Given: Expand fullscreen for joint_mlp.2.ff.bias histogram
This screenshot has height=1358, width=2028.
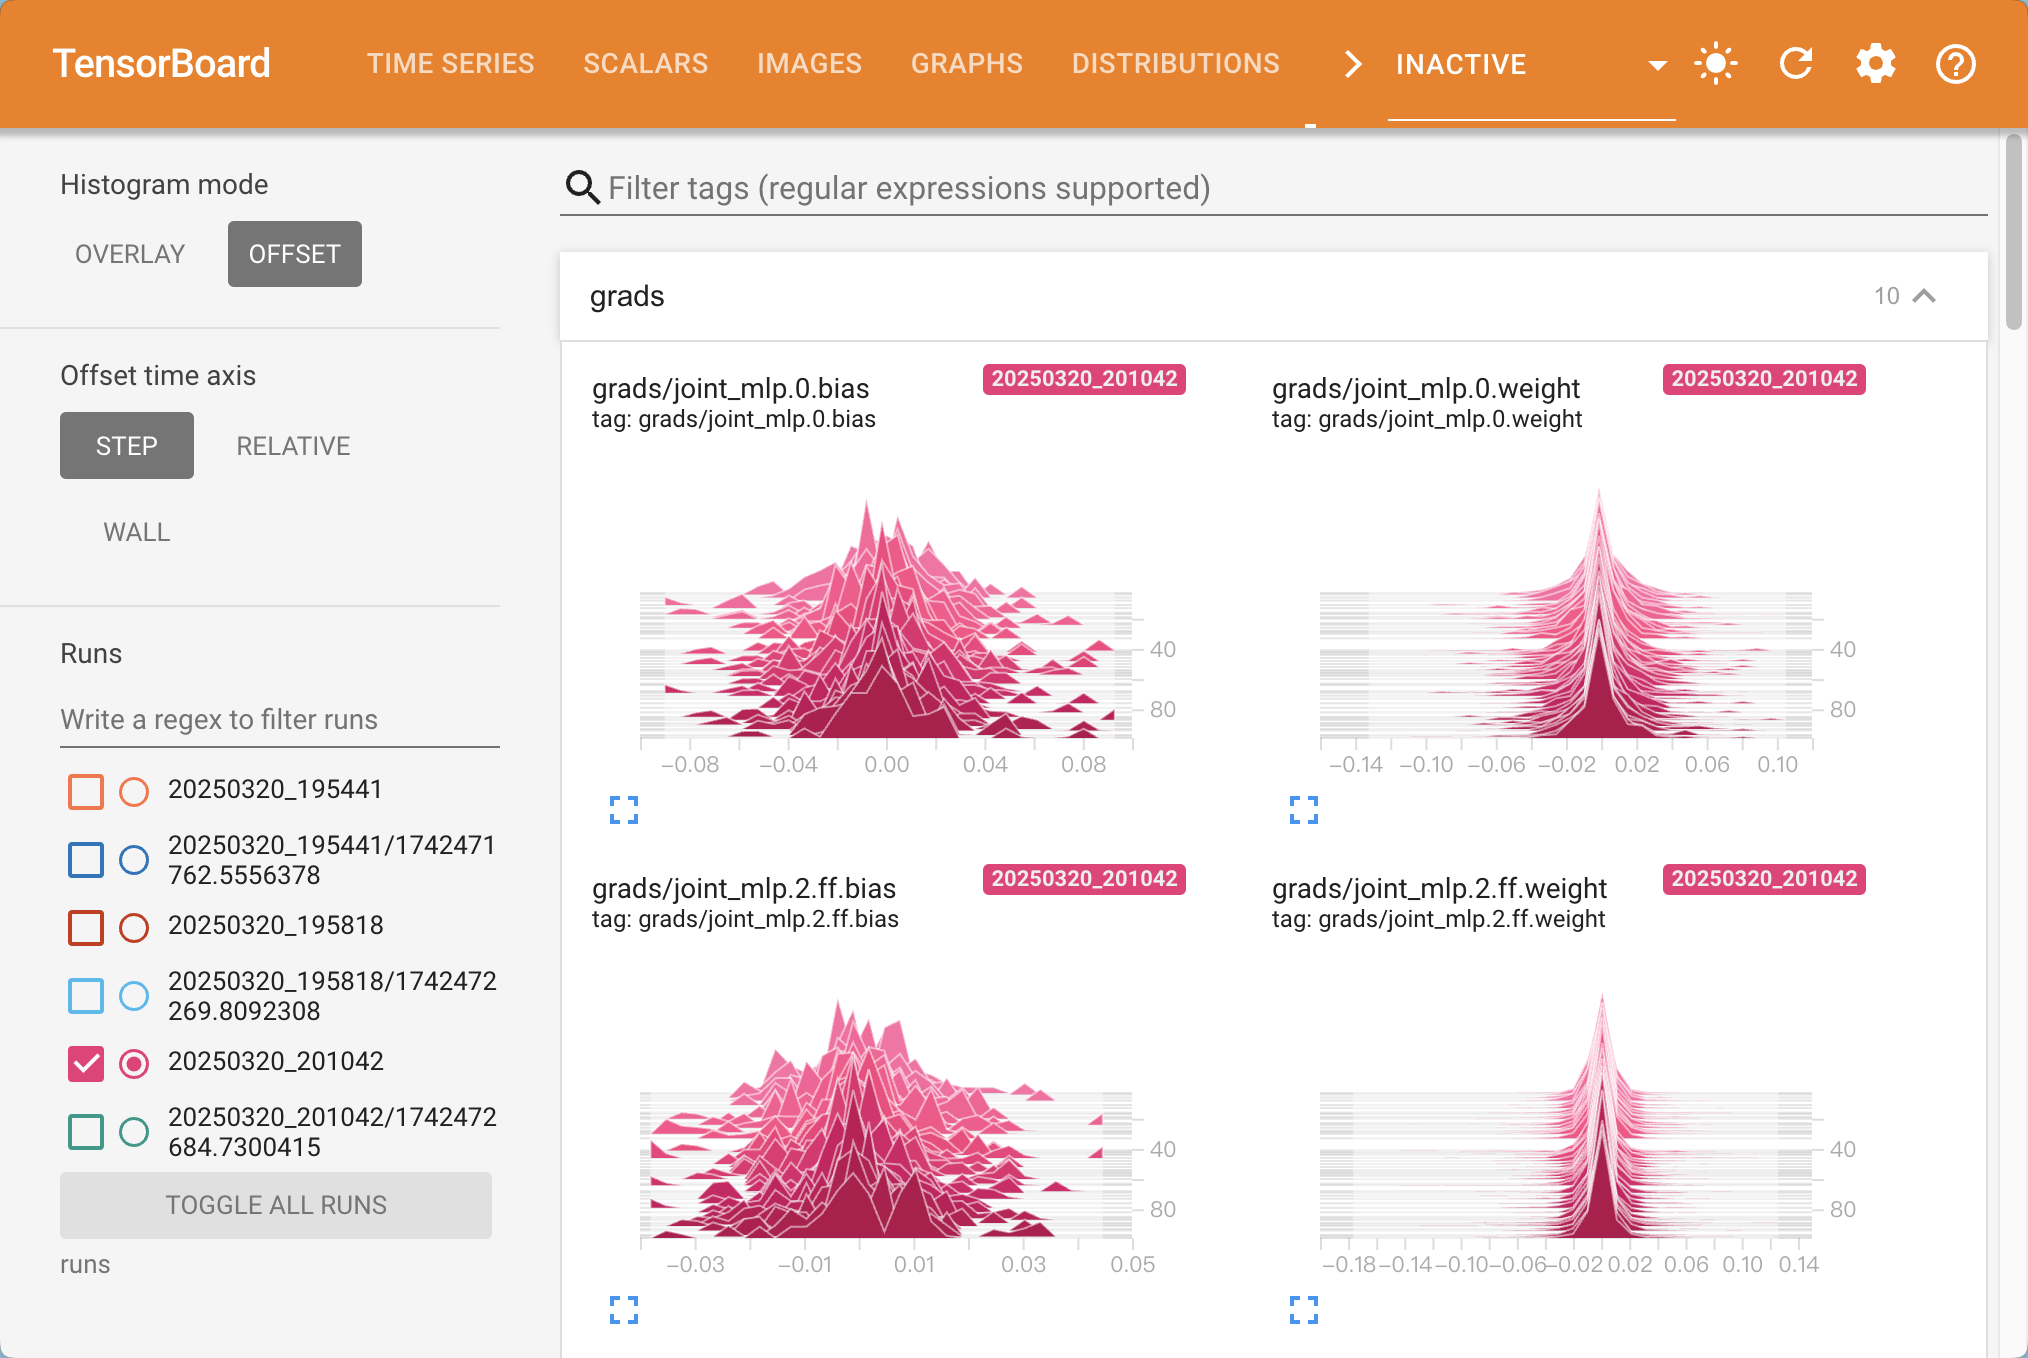Looking at the screenshot, I should click(624, 1309).
